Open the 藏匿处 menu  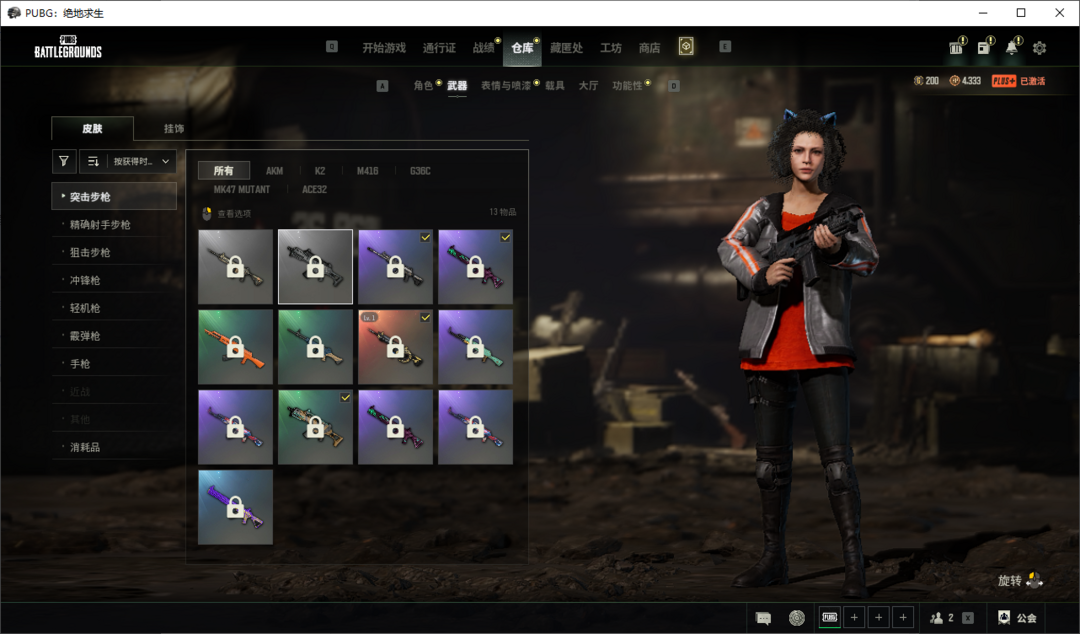click(x=566, y=48)
